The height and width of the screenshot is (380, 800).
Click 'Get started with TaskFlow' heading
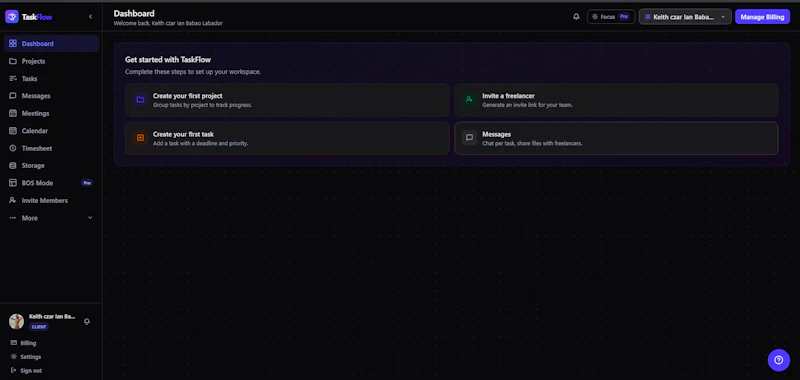[168, 60]
